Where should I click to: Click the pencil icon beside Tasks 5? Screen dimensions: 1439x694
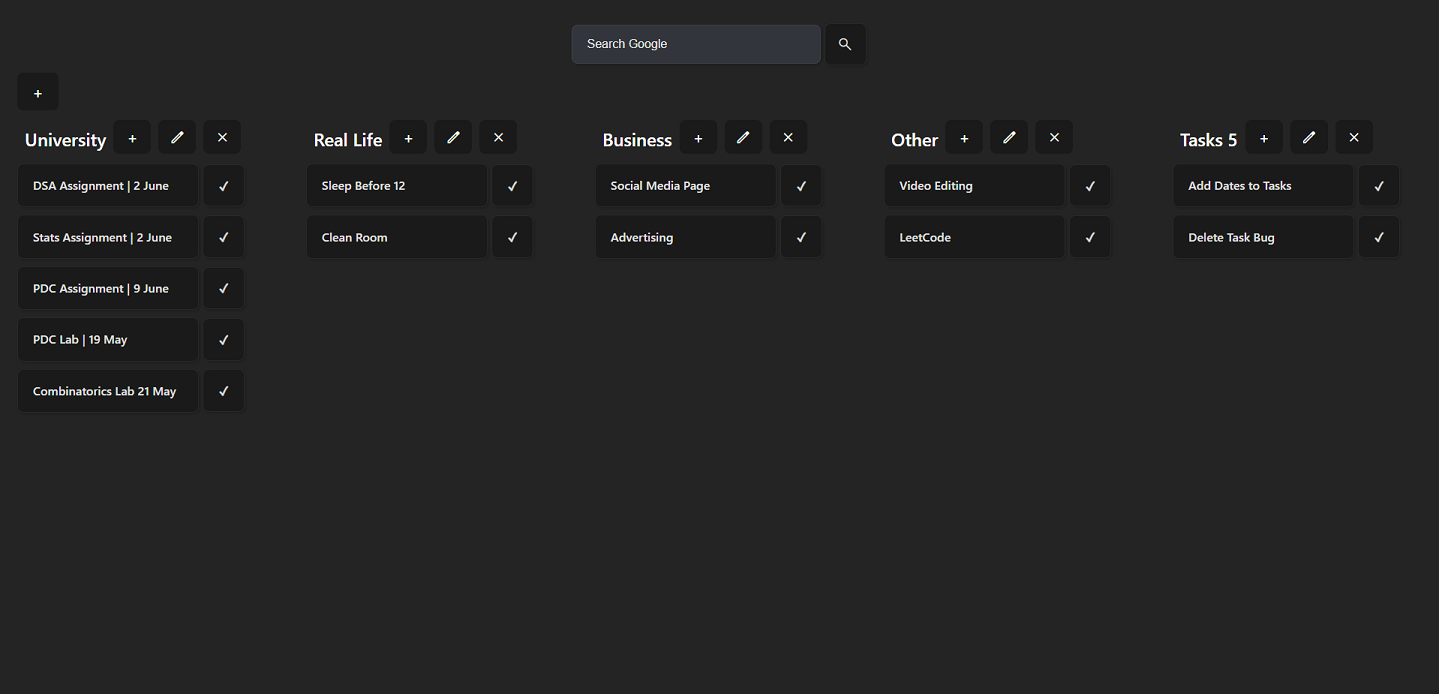click(x=1309, y=137)
